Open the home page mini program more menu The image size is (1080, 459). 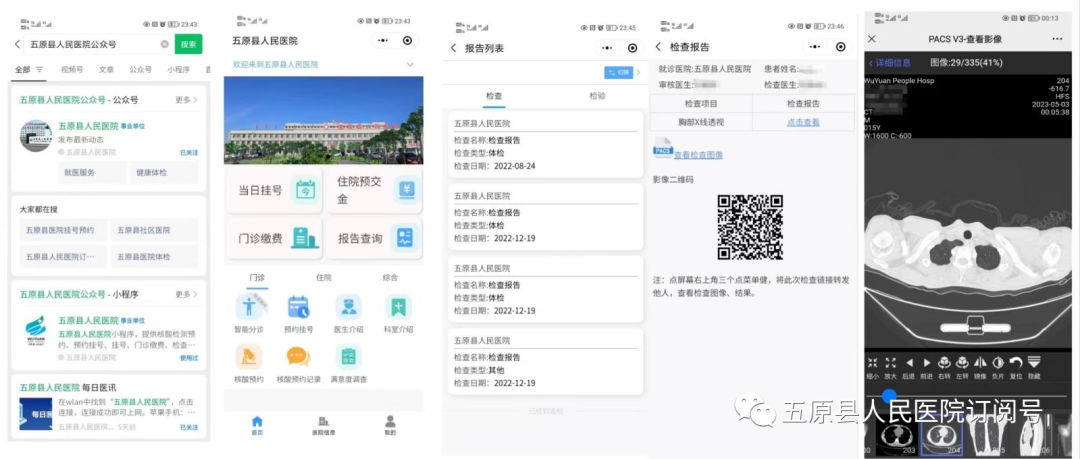pos(382,41)
